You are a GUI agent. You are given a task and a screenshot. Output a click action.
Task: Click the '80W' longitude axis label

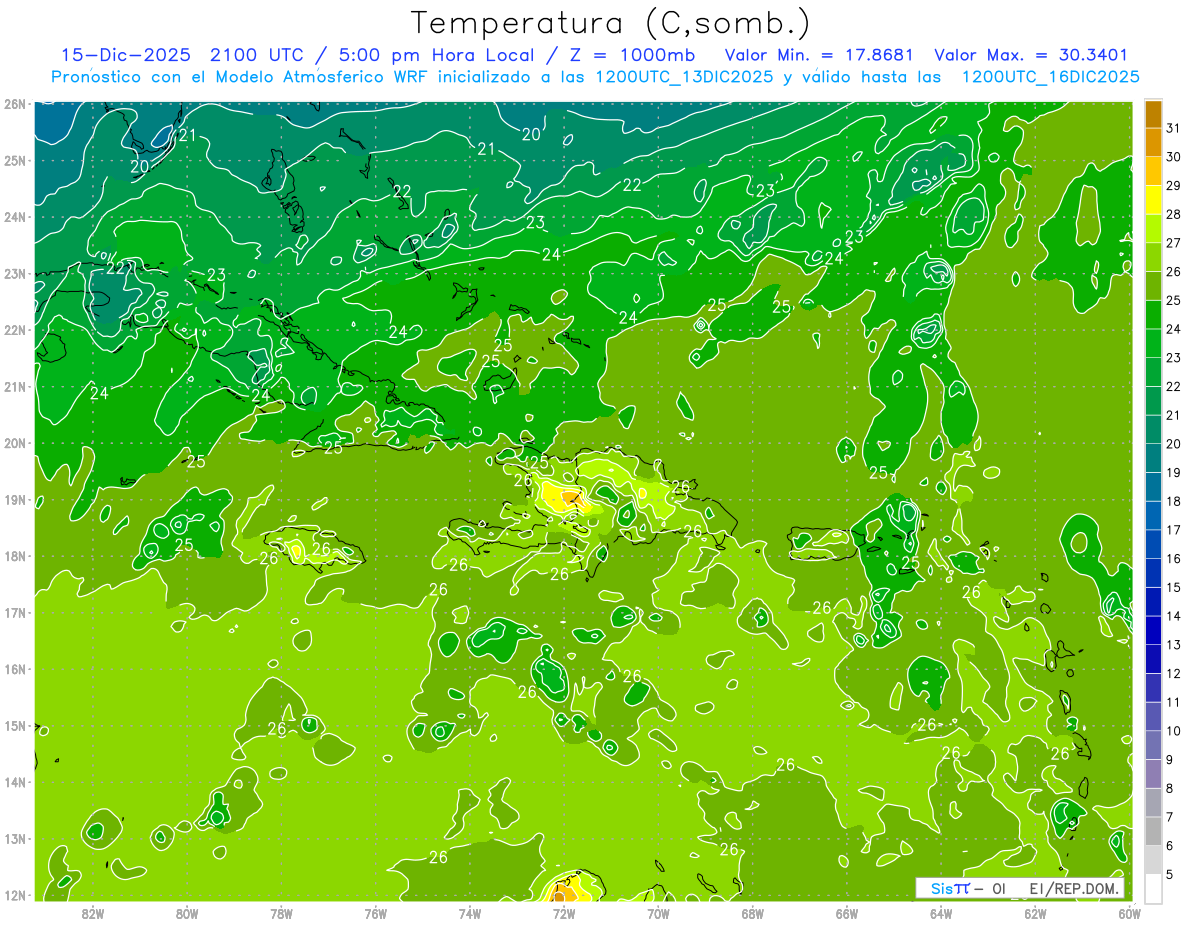point(187,913)
